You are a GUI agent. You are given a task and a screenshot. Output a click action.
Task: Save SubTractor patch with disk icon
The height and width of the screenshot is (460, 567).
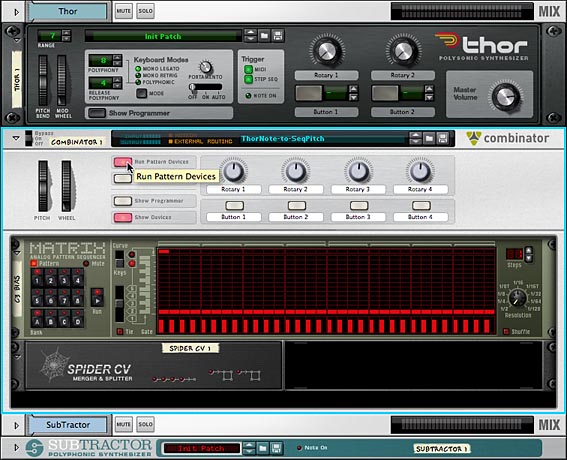(x=276, y=448)
